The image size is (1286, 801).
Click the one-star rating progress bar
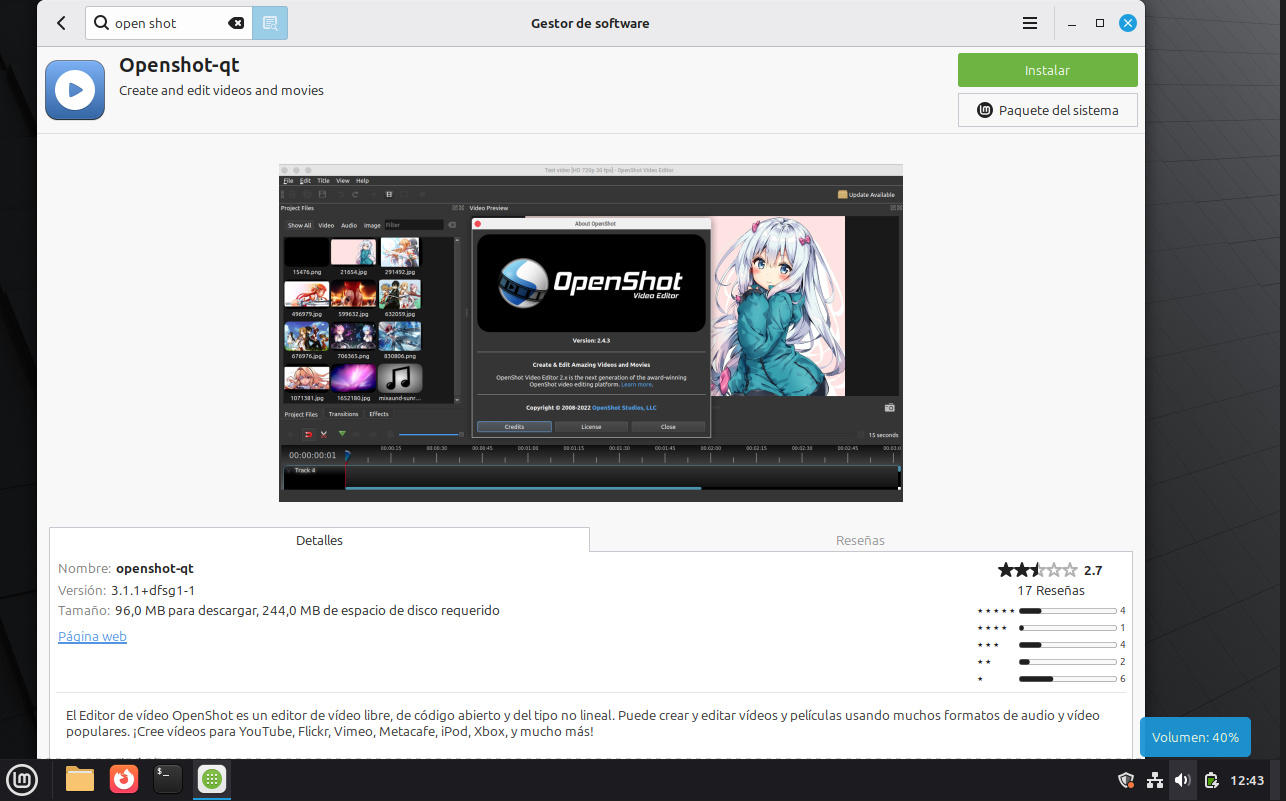click(1067, 679)
